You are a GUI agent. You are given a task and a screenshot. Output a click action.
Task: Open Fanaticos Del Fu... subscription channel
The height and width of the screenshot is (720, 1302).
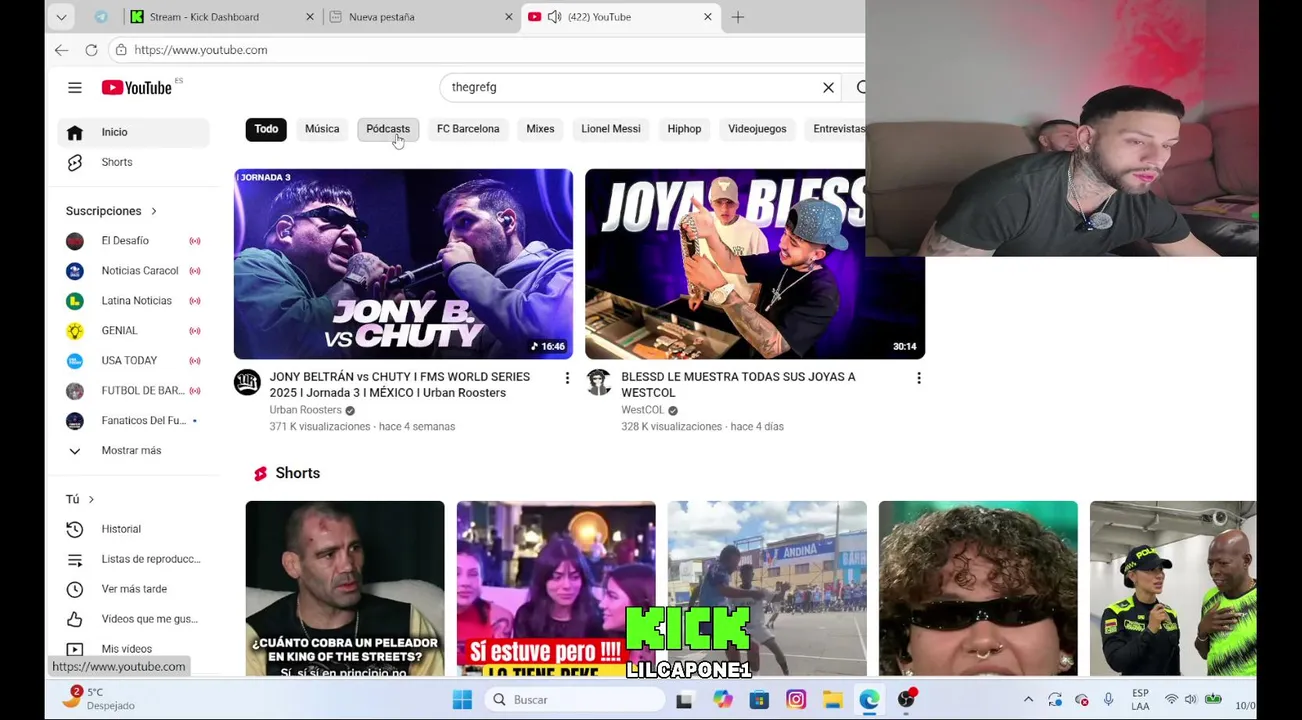pos(135,421)
